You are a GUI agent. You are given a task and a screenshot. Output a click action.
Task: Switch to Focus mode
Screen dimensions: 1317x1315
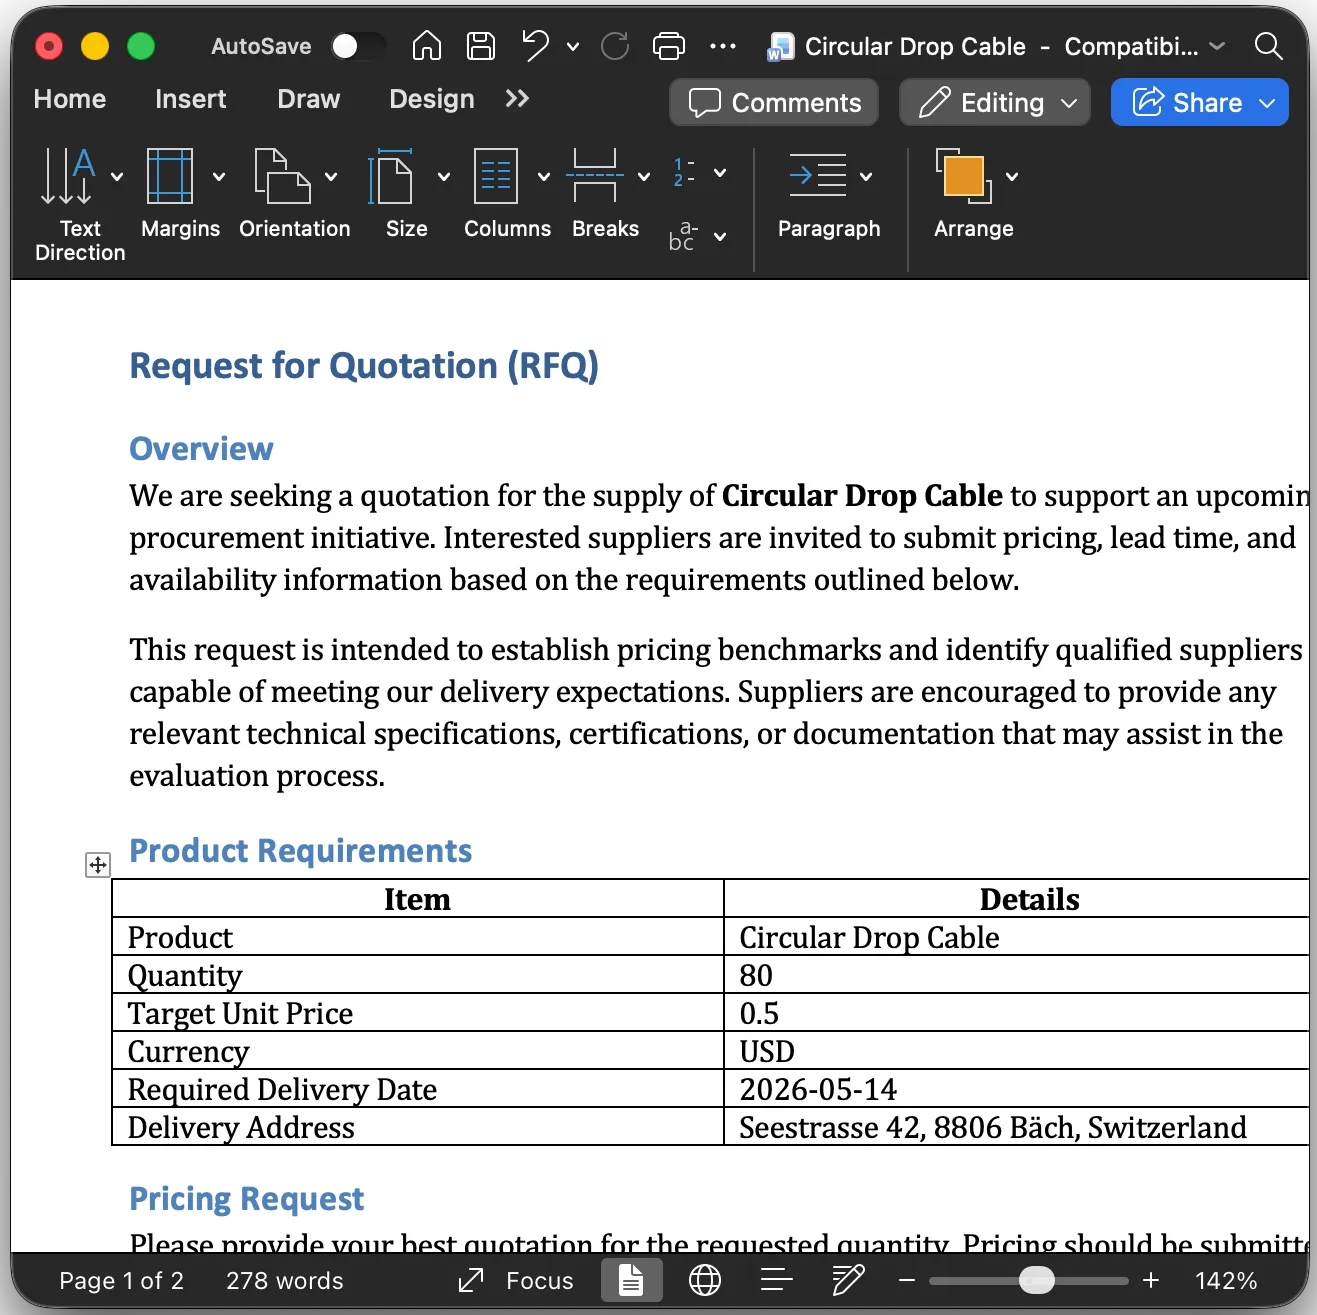pos(516,1281)
